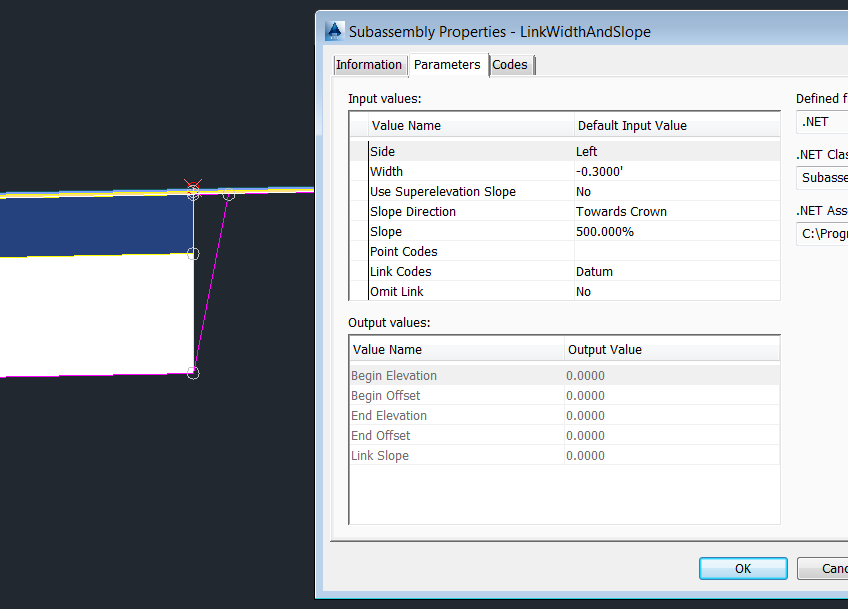Switch to the Codes tab
Screen dimensions: 848x609
coord(510,64)
